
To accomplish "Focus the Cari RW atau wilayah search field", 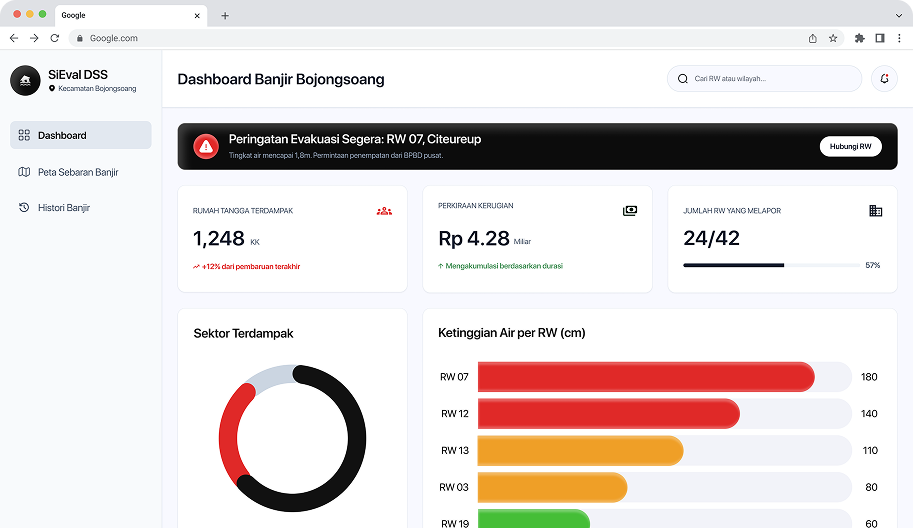I will [764, 79].
